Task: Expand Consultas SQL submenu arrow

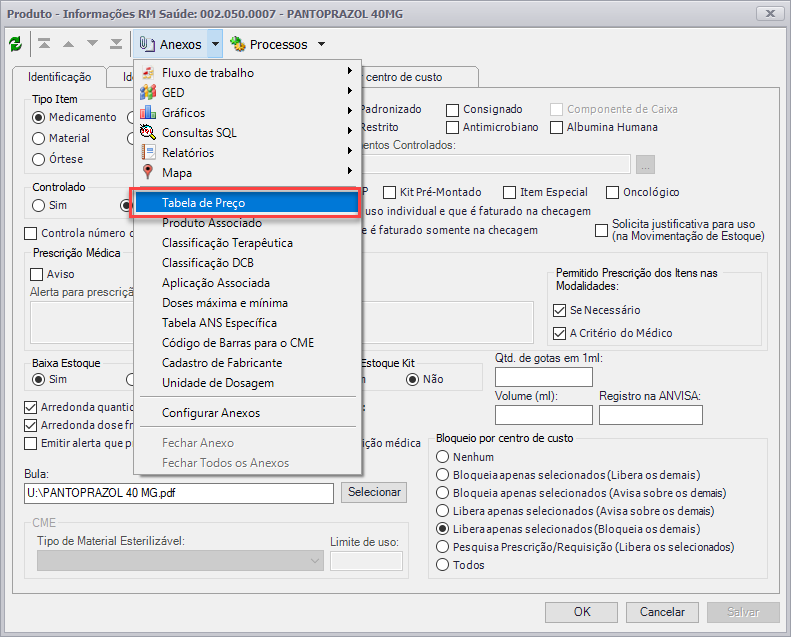Action: pyautogui.click(x=350, y=131)
